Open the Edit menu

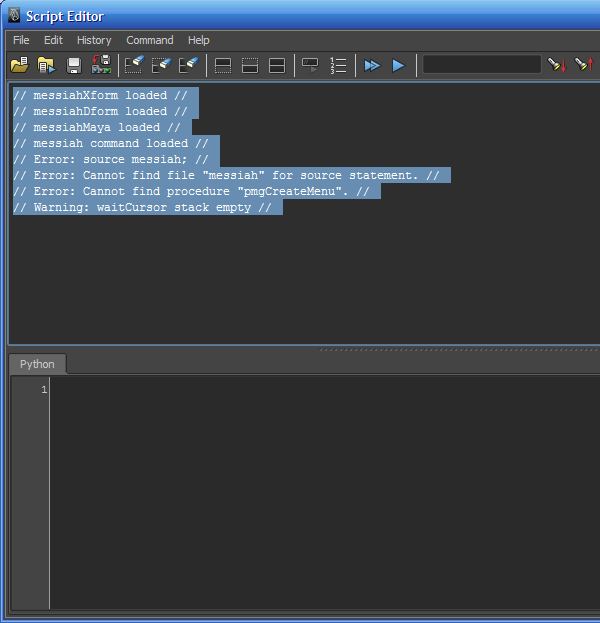[x=53, y=40]
